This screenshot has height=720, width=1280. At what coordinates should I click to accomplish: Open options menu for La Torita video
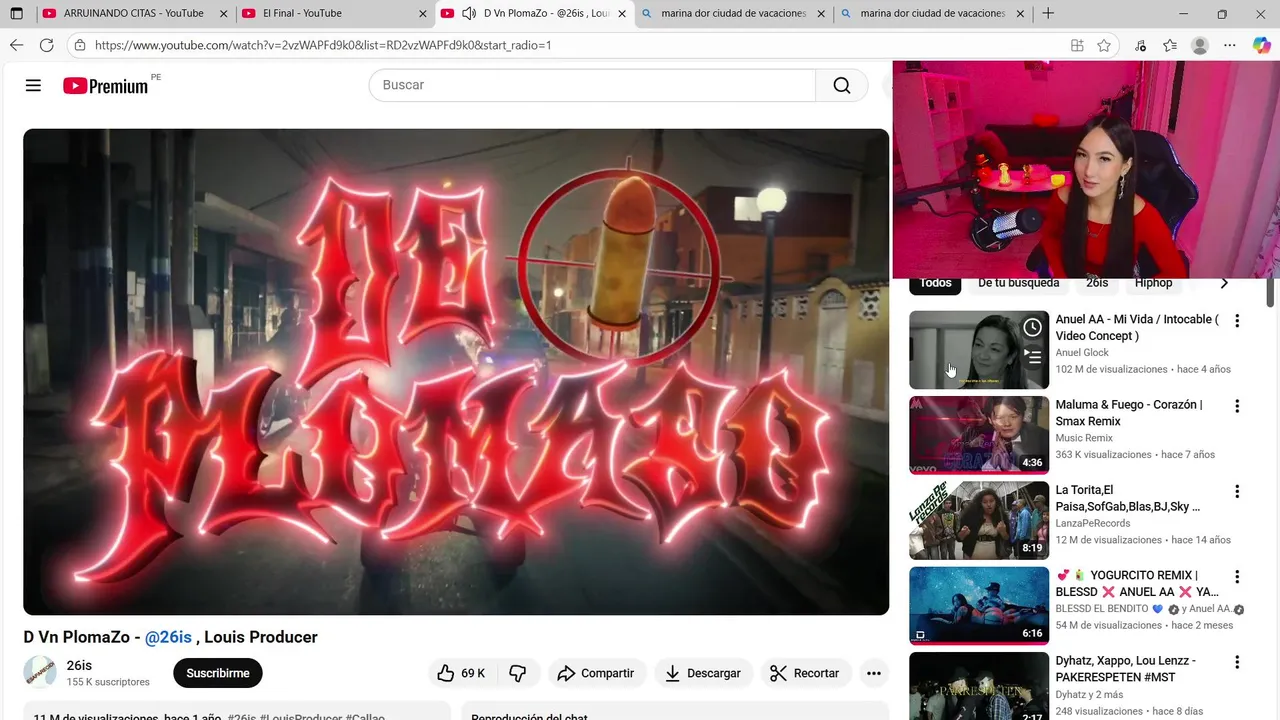pyautogui.click(x=1237, y=491)
